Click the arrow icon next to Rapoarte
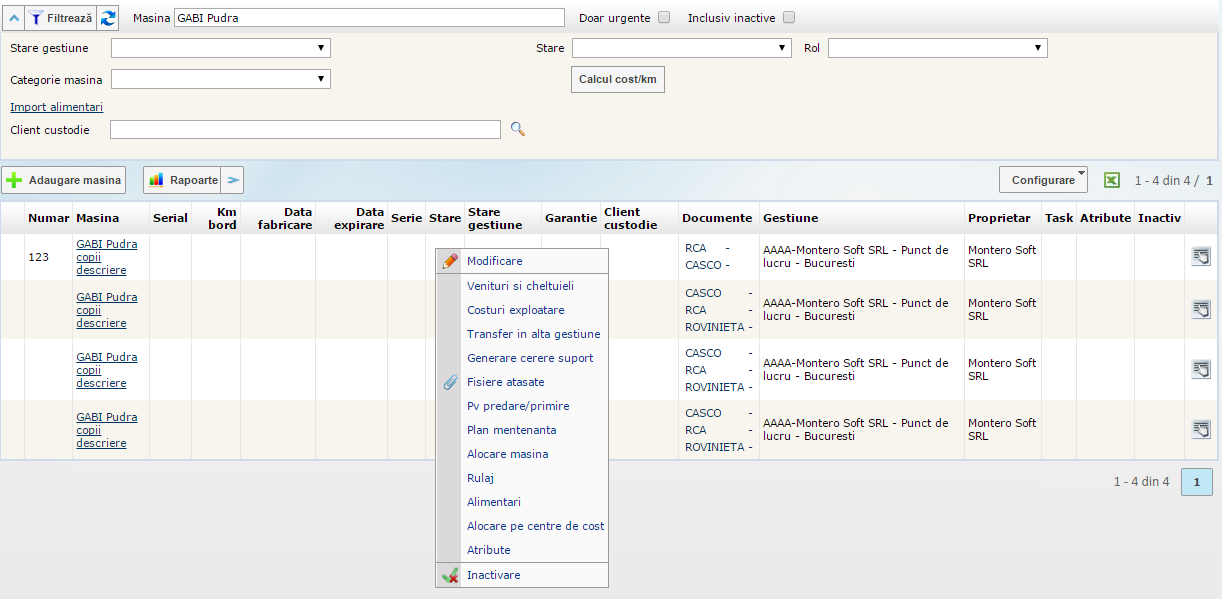The height and width of the screenshot is (599, 1222). point(232,180)
